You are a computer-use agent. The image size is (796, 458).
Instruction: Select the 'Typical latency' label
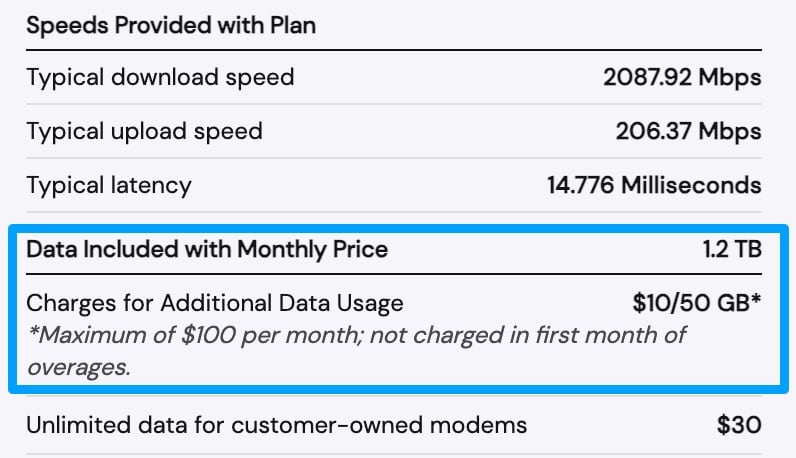(109, 185)
